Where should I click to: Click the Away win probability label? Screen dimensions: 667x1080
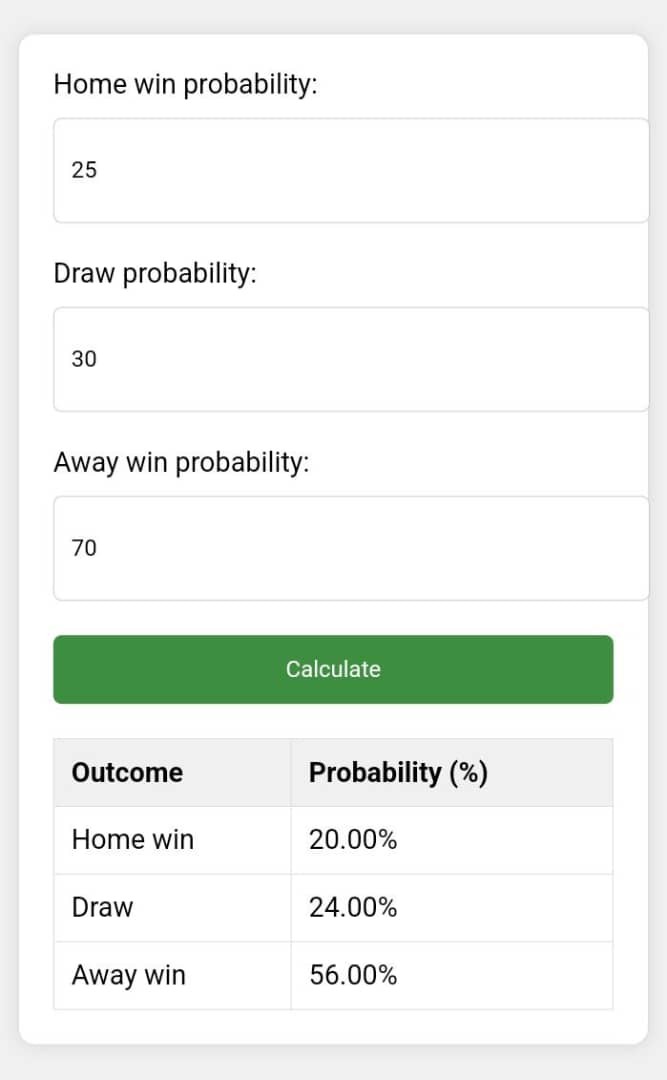click(182, 462)
